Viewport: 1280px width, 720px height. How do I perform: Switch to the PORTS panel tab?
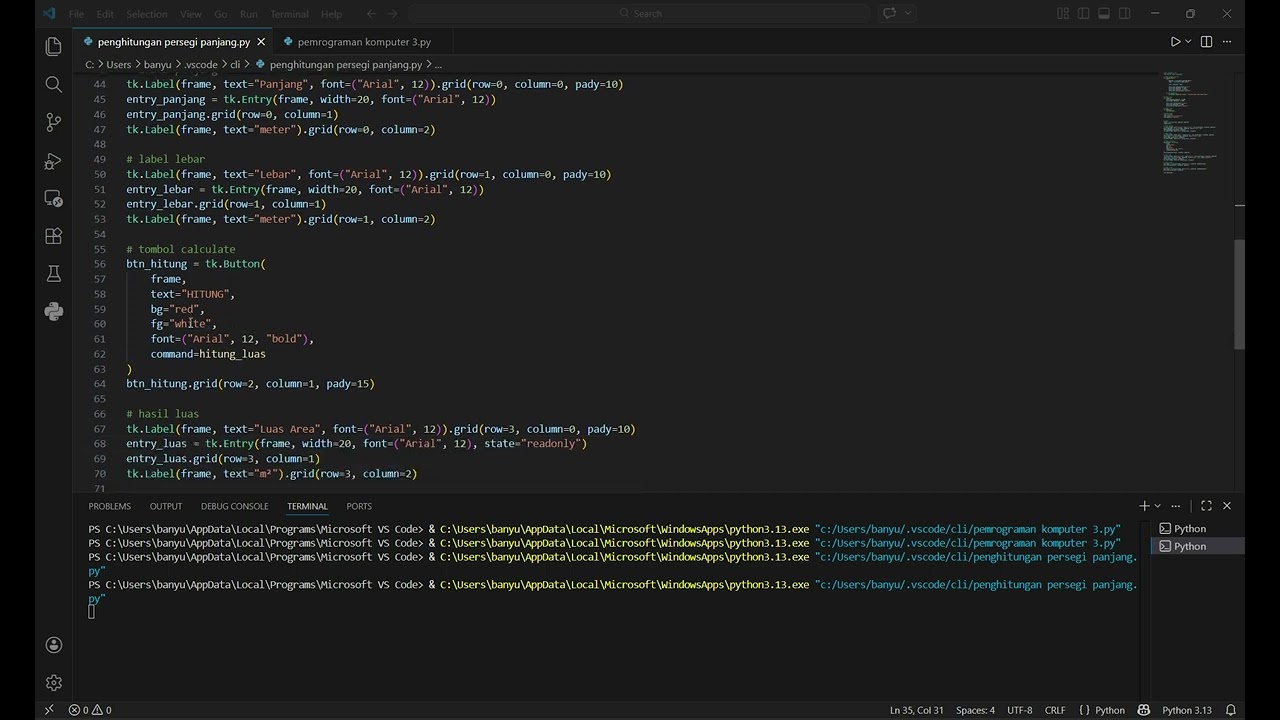coord(359,506)
